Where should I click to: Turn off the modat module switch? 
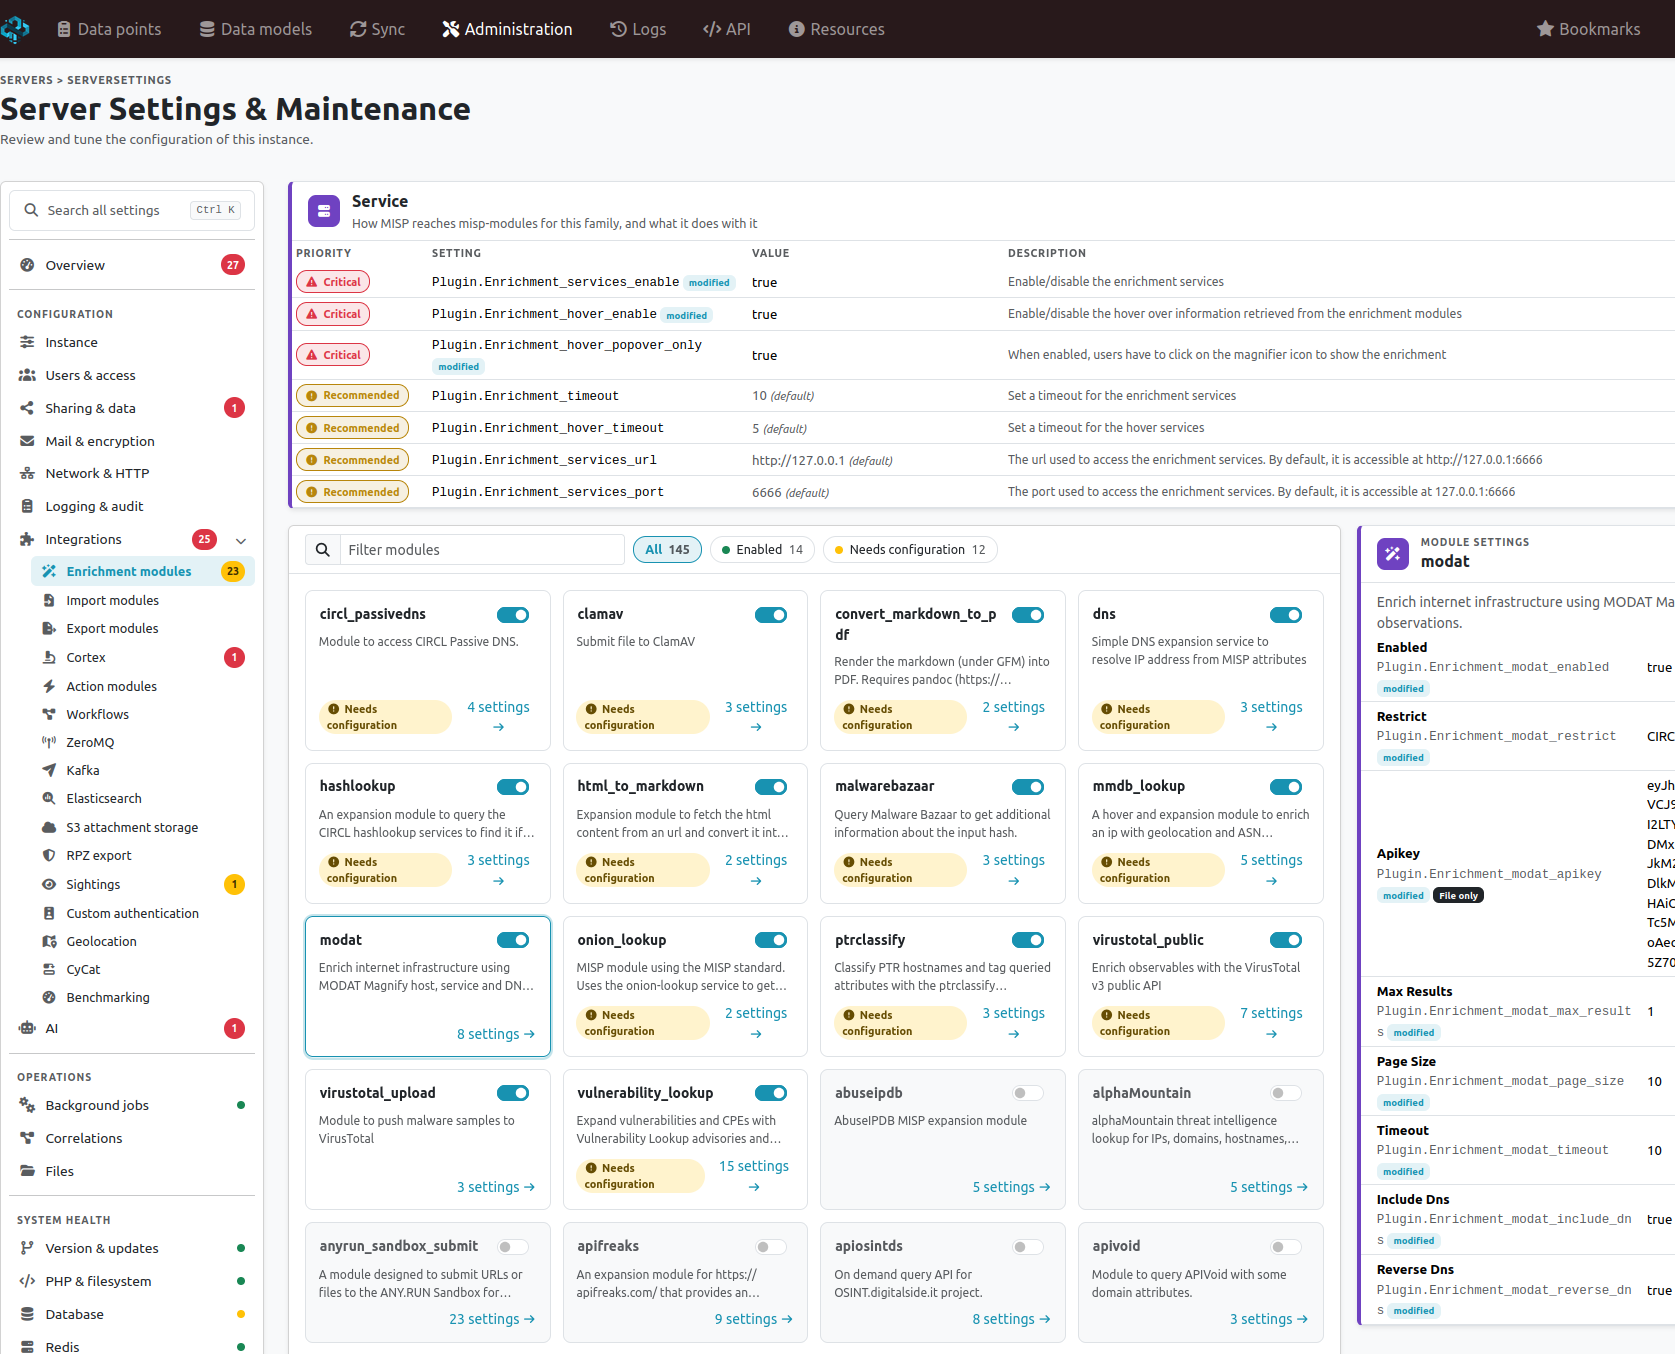pyautogui.click(x=513, y=940)
